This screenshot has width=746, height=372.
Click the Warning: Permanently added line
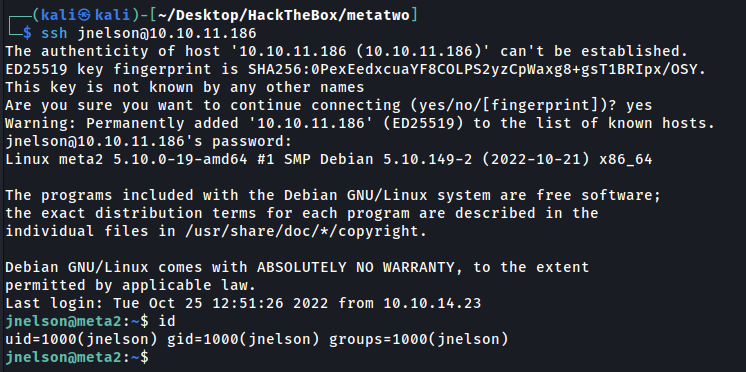[360, 123]
